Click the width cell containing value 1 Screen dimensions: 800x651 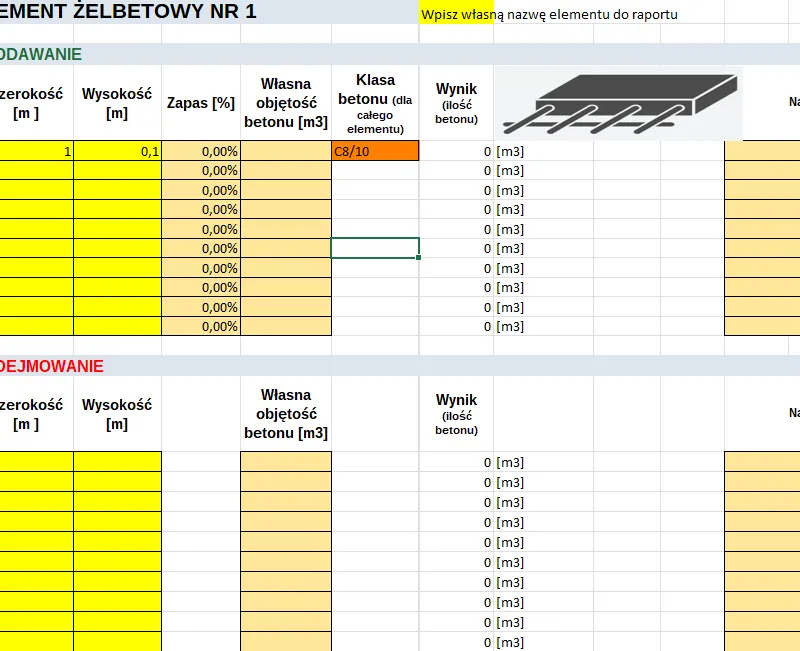click(x=36, y=151)
